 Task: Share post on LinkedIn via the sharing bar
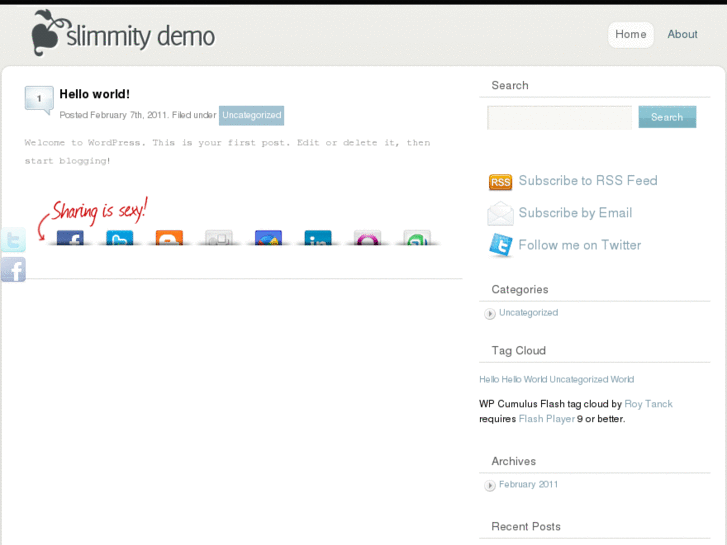click(318, 237)
